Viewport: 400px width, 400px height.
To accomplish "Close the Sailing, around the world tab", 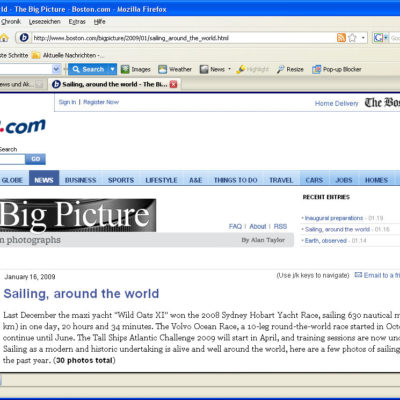I will click(173, 84).
